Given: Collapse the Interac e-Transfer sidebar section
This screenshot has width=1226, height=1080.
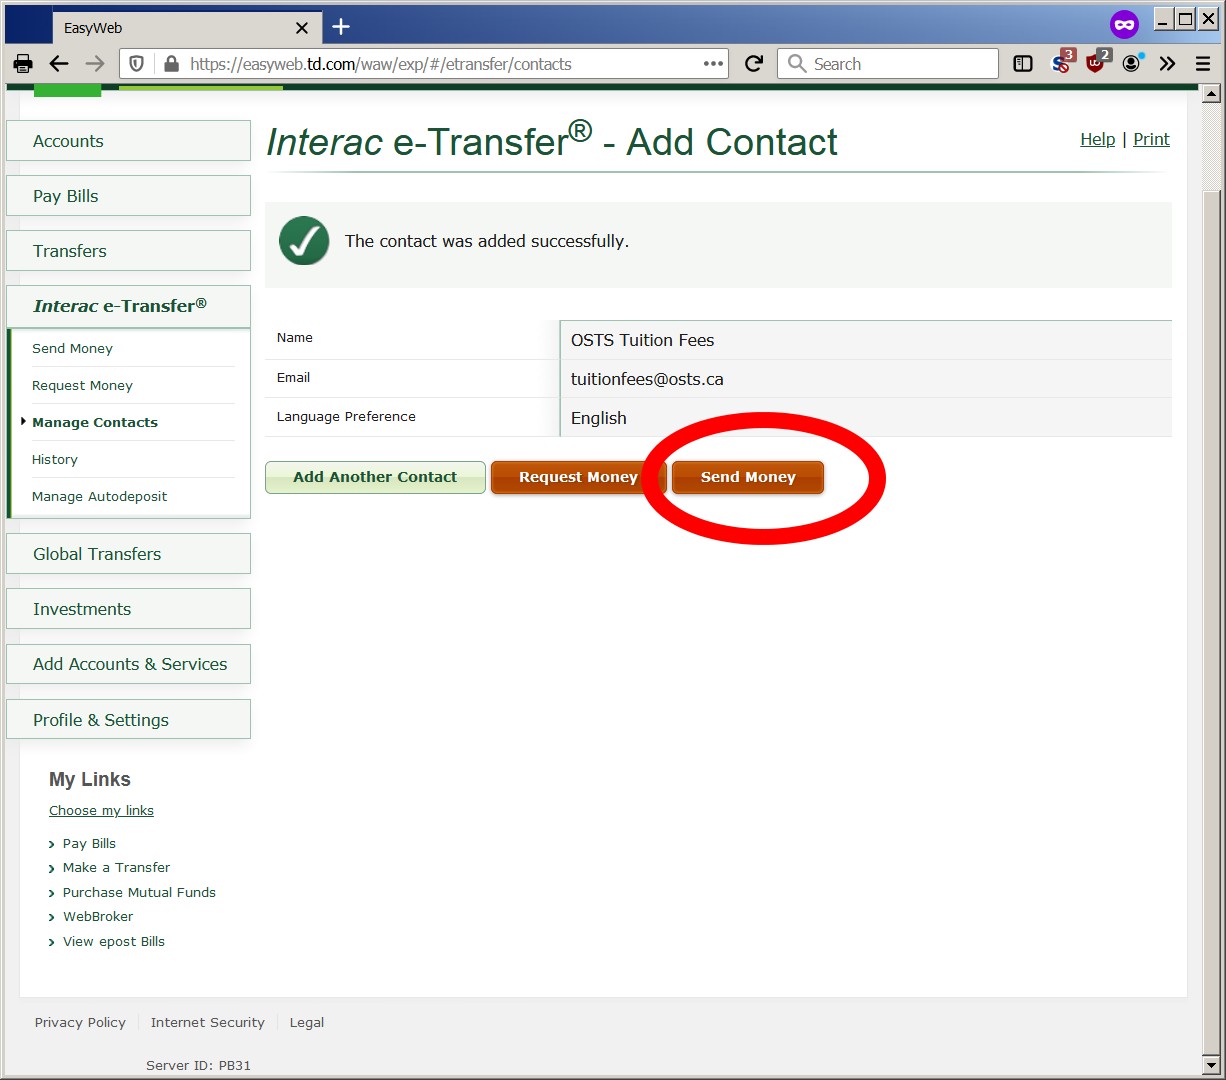Looking at the screenshot, I should coord(128,305).
